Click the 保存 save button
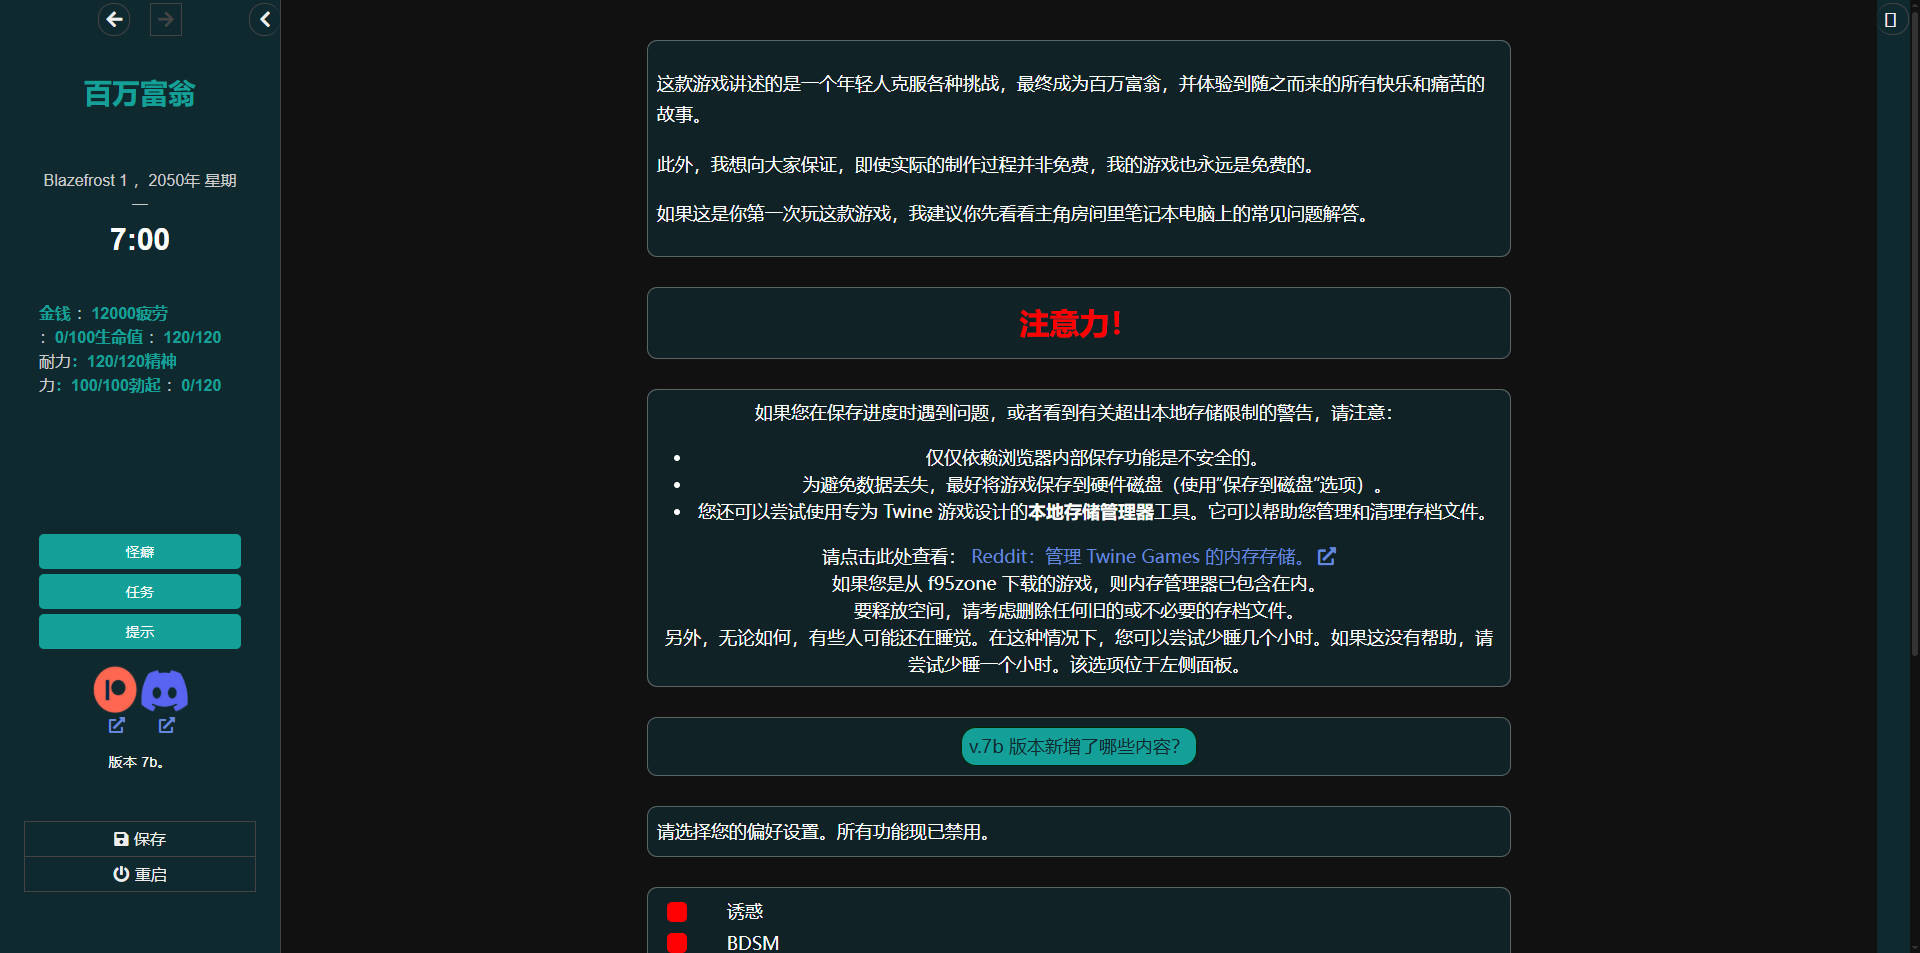 (140, 839)
